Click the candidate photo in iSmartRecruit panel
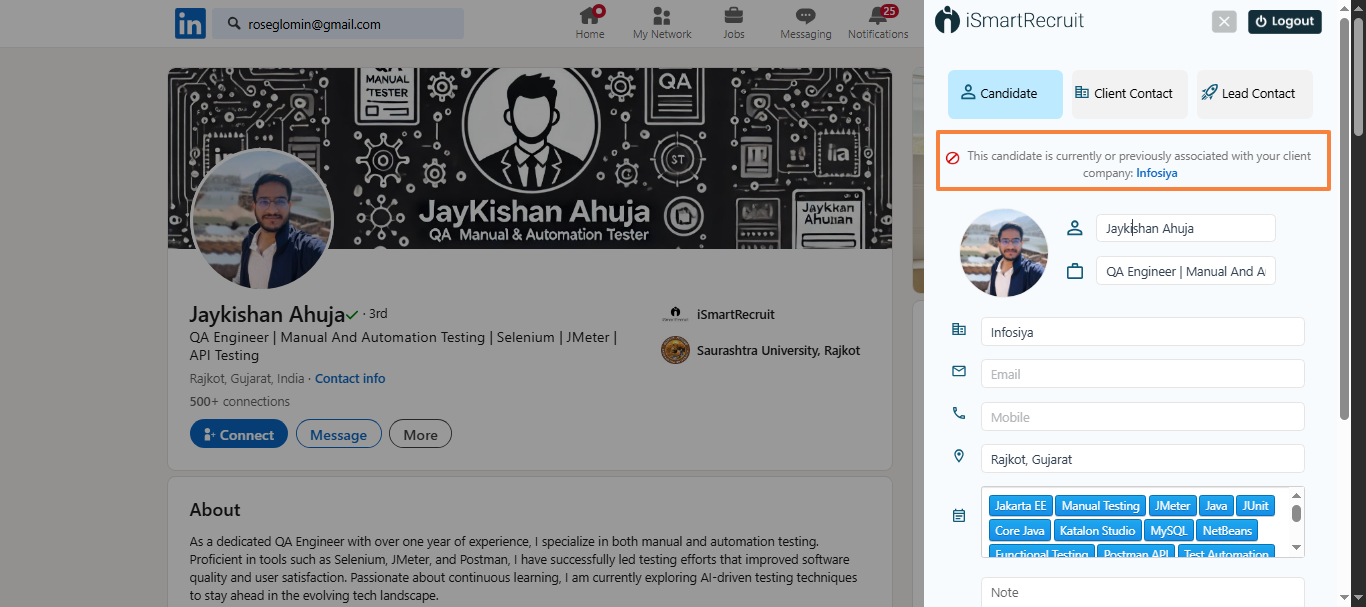This screenshot has height=607, width=1366. (1004, 253)
